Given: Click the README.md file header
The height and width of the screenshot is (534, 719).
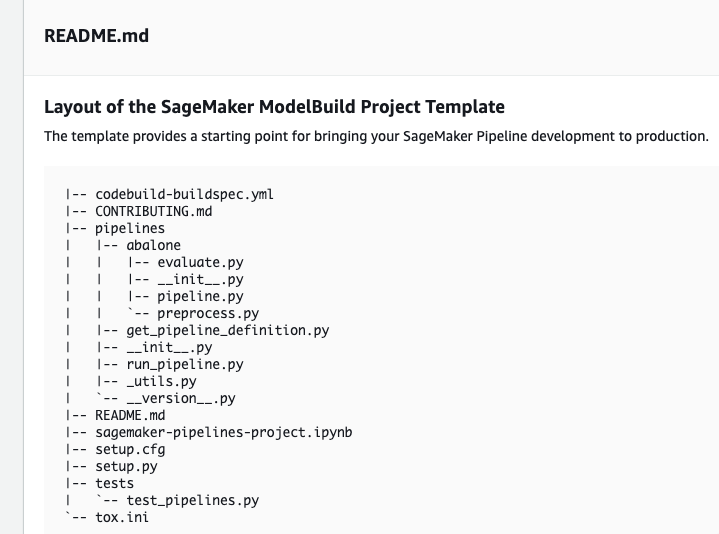Looking at the screenshot, I should (x=96, y=36).
